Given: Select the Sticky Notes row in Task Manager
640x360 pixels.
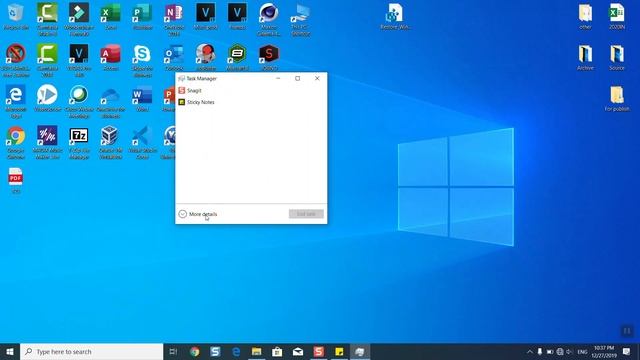Looking at the screenshot, I should pos(251,102).
